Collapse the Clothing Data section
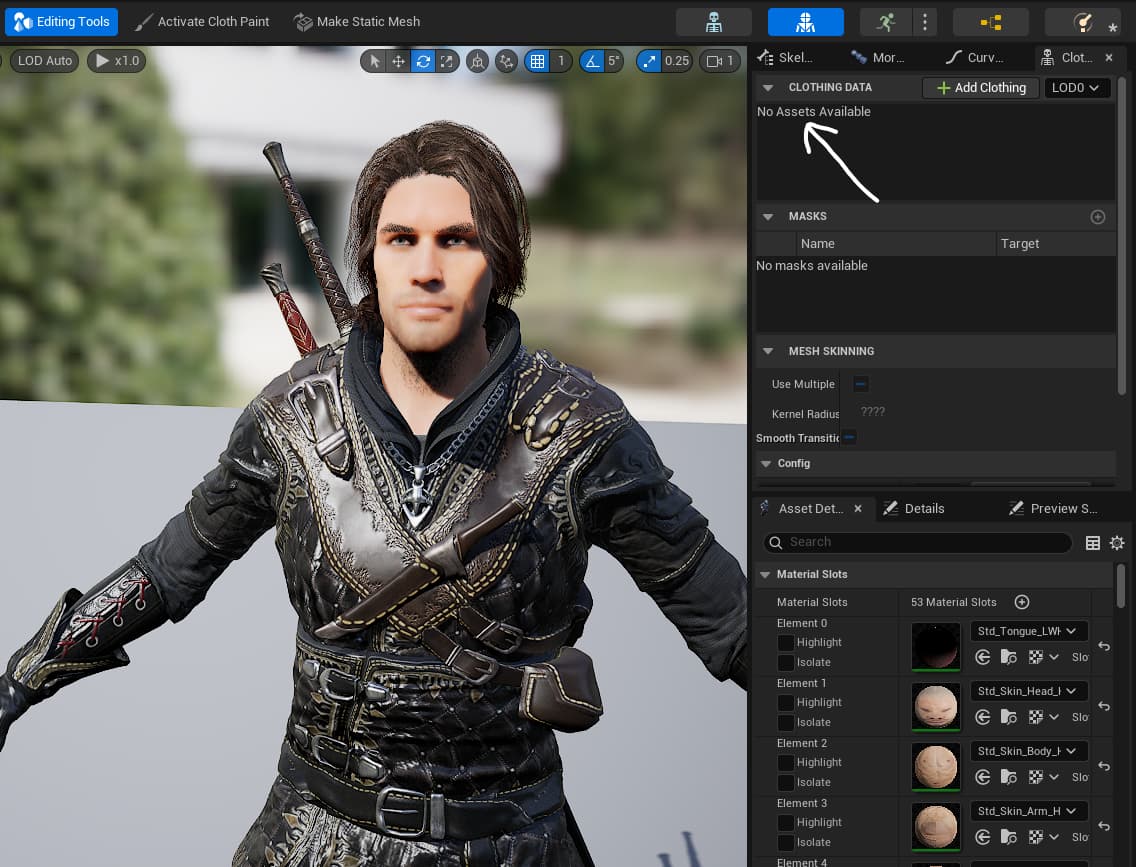The height and width of the screenshot is (867, 1136). tap(768, 88)
